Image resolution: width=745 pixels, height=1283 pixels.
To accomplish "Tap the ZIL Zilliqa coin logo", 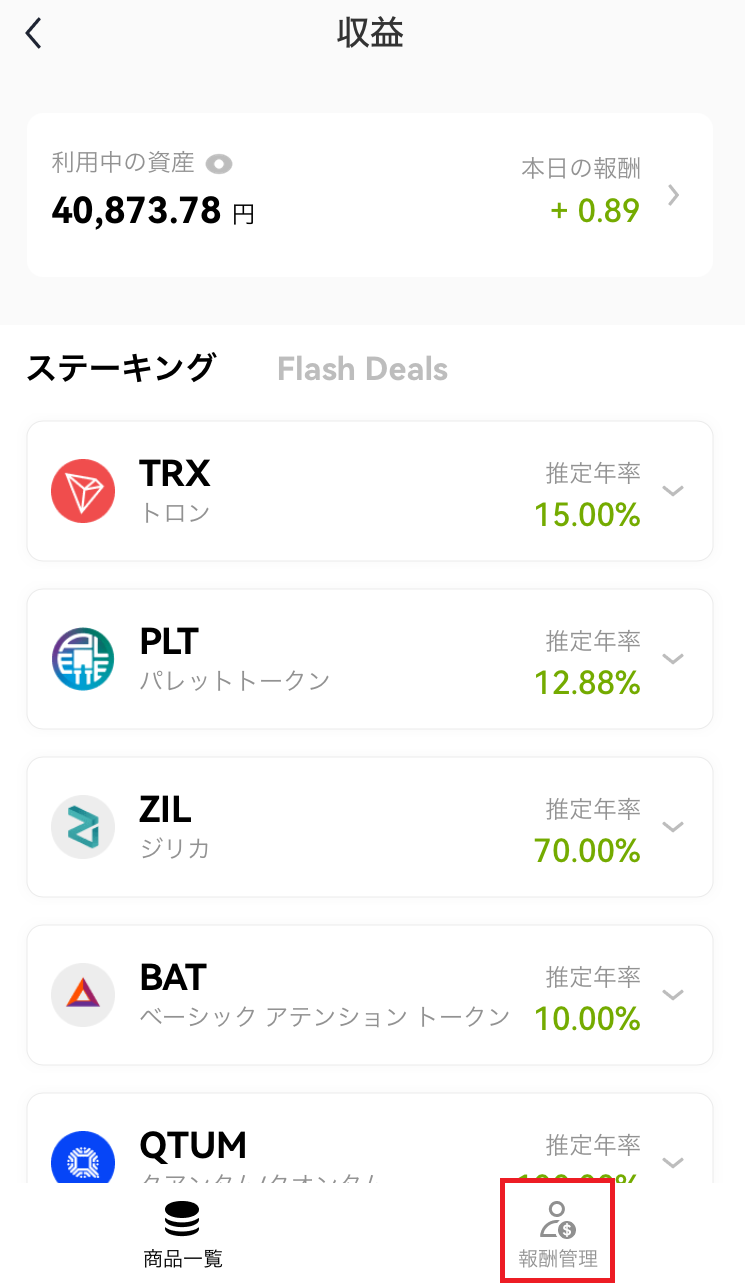I will point(83,826).
